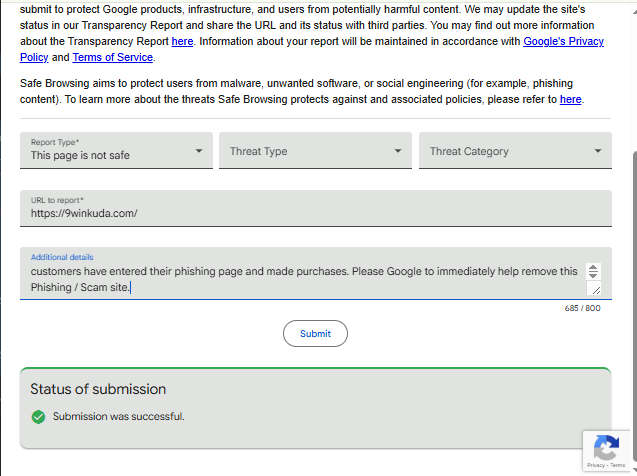Click the Threat Category arrow icon
Image resolution: width=637 pixels, height=476 pixels.
(x=598, y=151)
